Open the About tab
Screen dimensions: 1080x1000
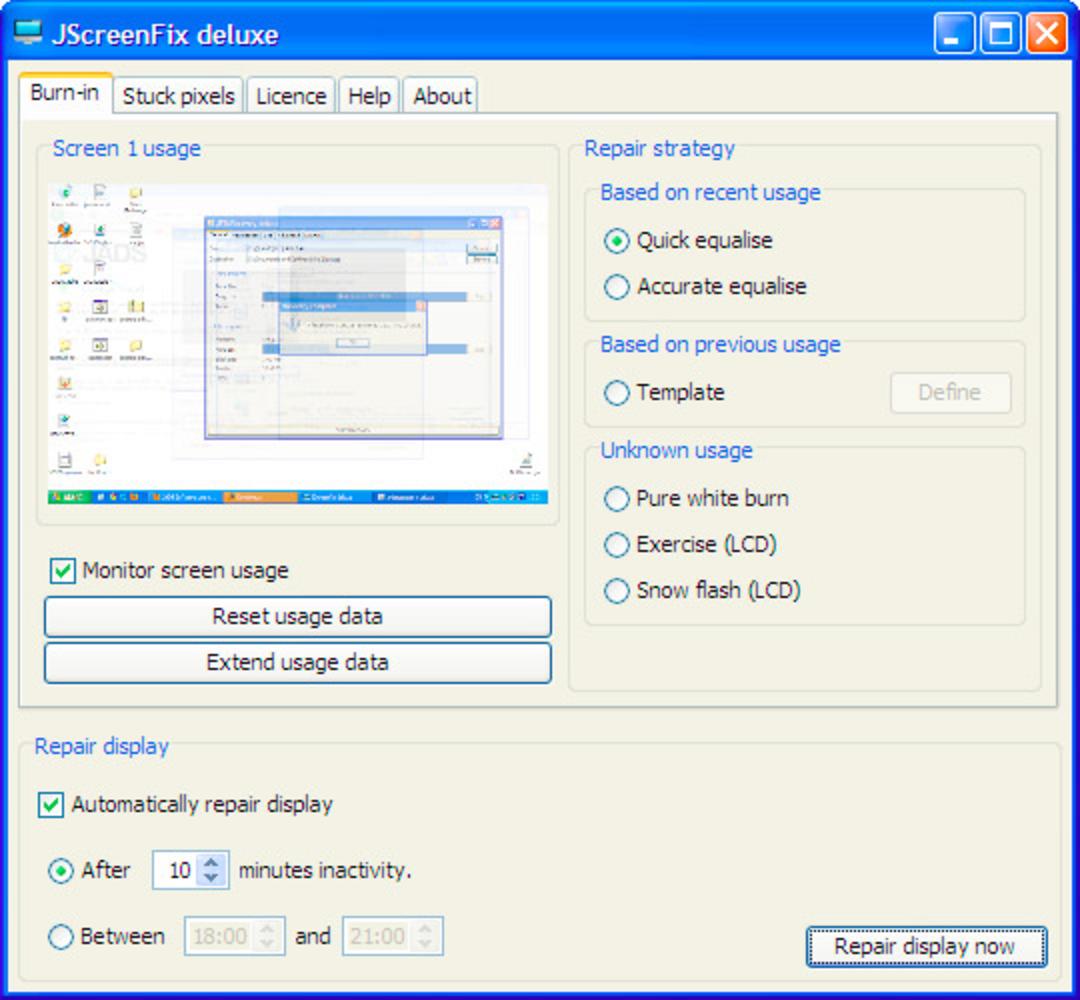click(442, 96)
